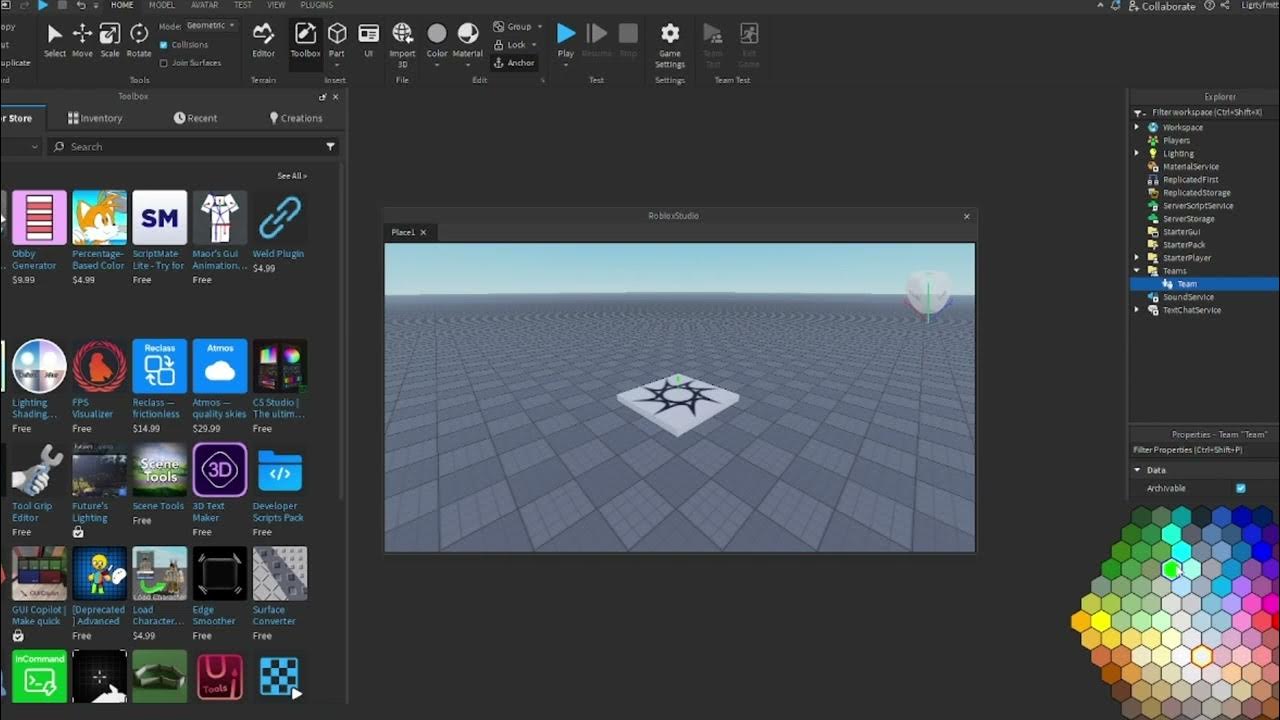Select the Weld Plugin item
The image size is (1280, 720).
click(279, 217)
